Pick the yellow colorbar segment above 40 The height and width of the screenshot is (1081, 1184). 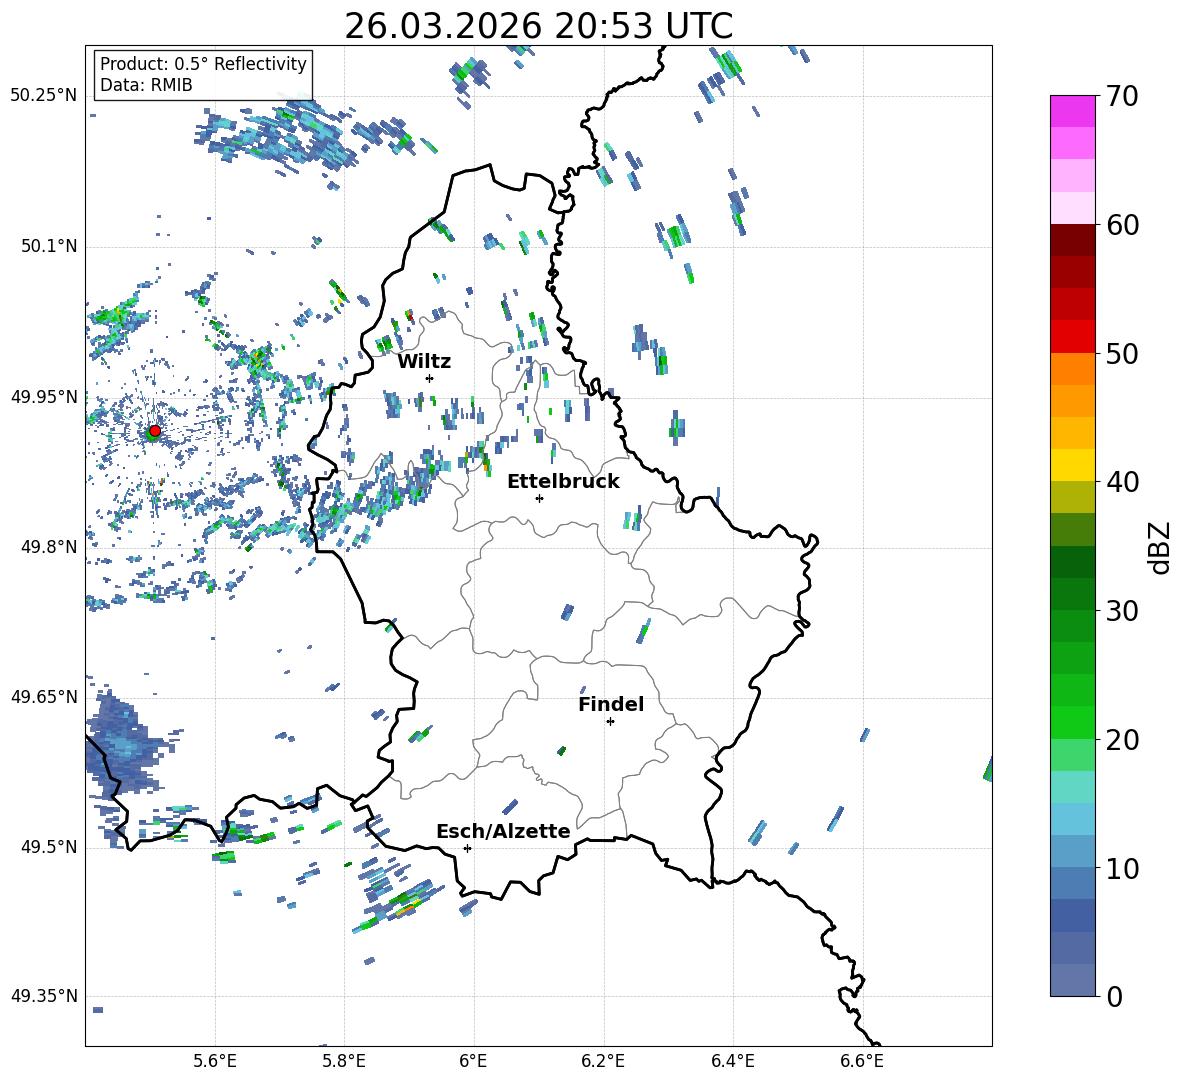point(1073,465)
